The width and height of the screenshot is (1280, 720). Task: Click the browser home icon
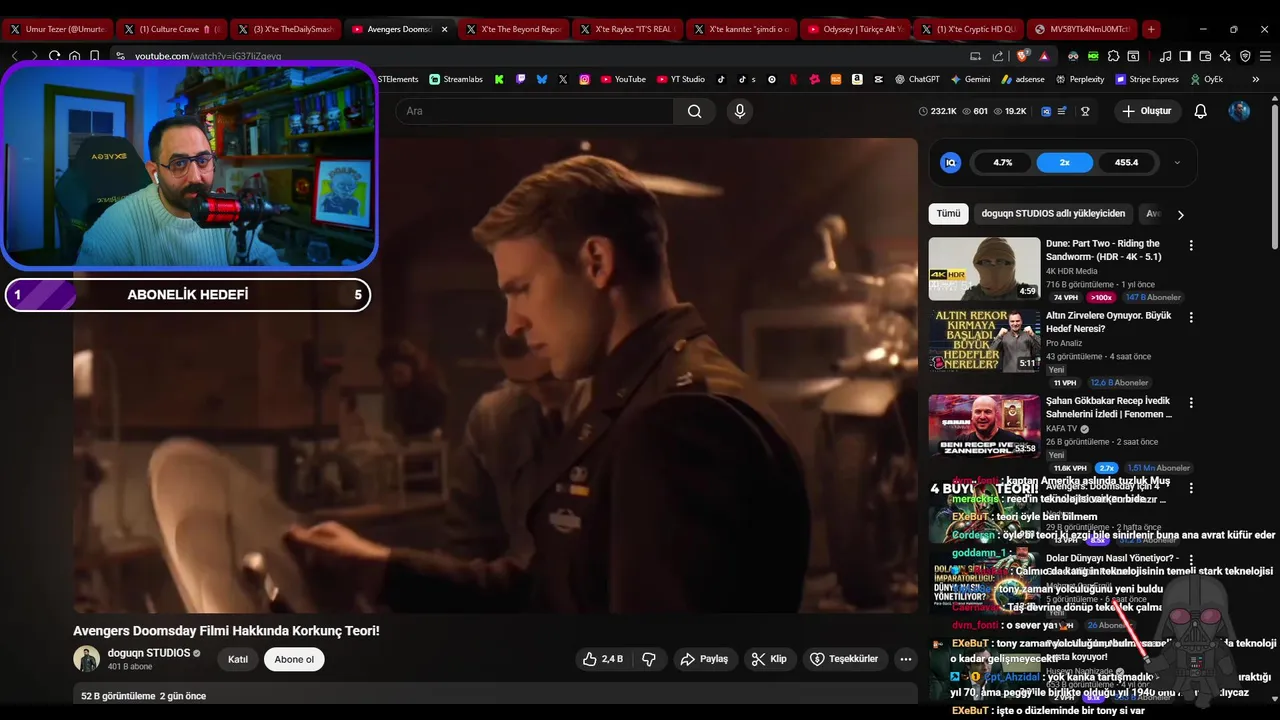pyautogui.click(x=74, y=56)
